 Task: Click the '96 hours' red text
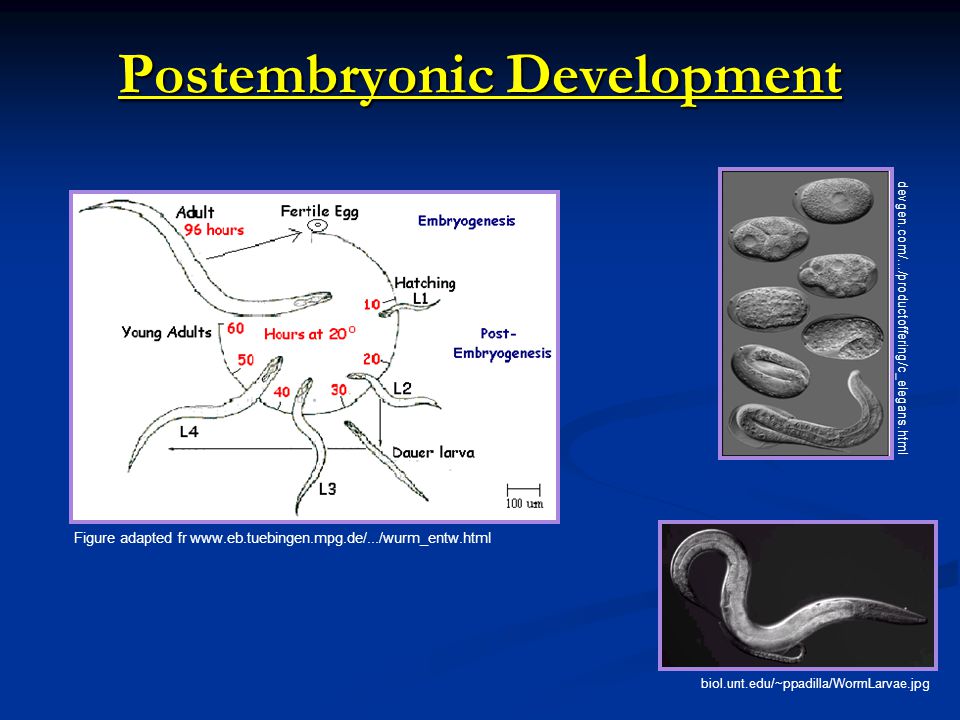click(214, 230)
